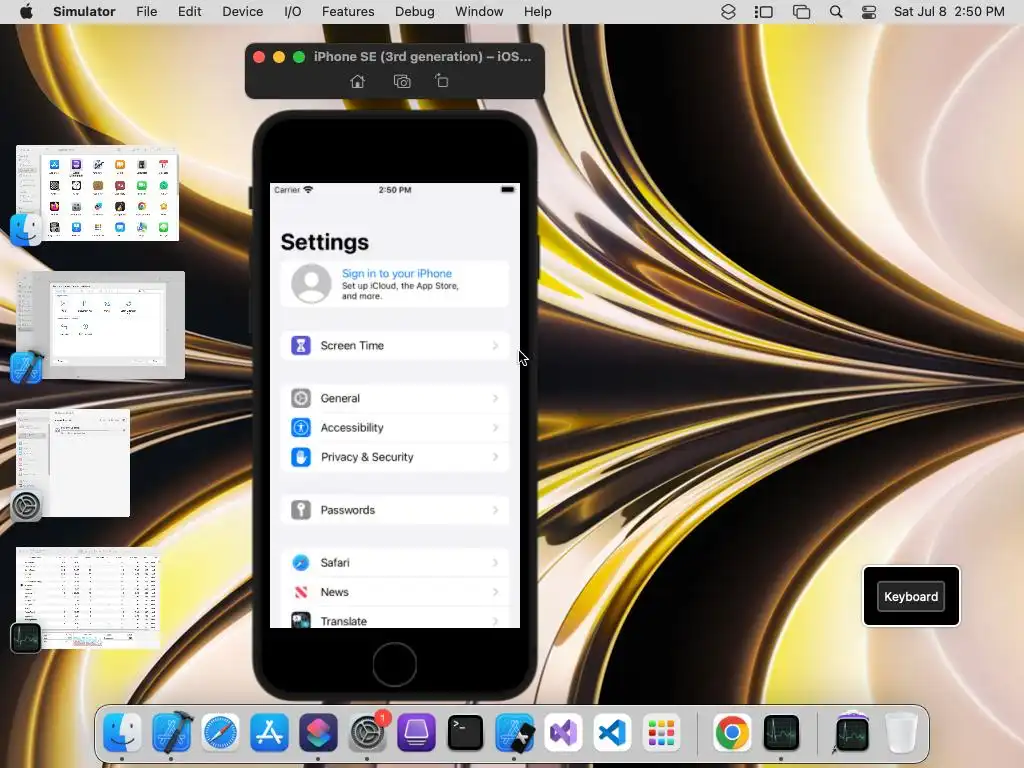1024x768 pixels.
Task: Launch Terminal from the Dock
Action: 465,732
